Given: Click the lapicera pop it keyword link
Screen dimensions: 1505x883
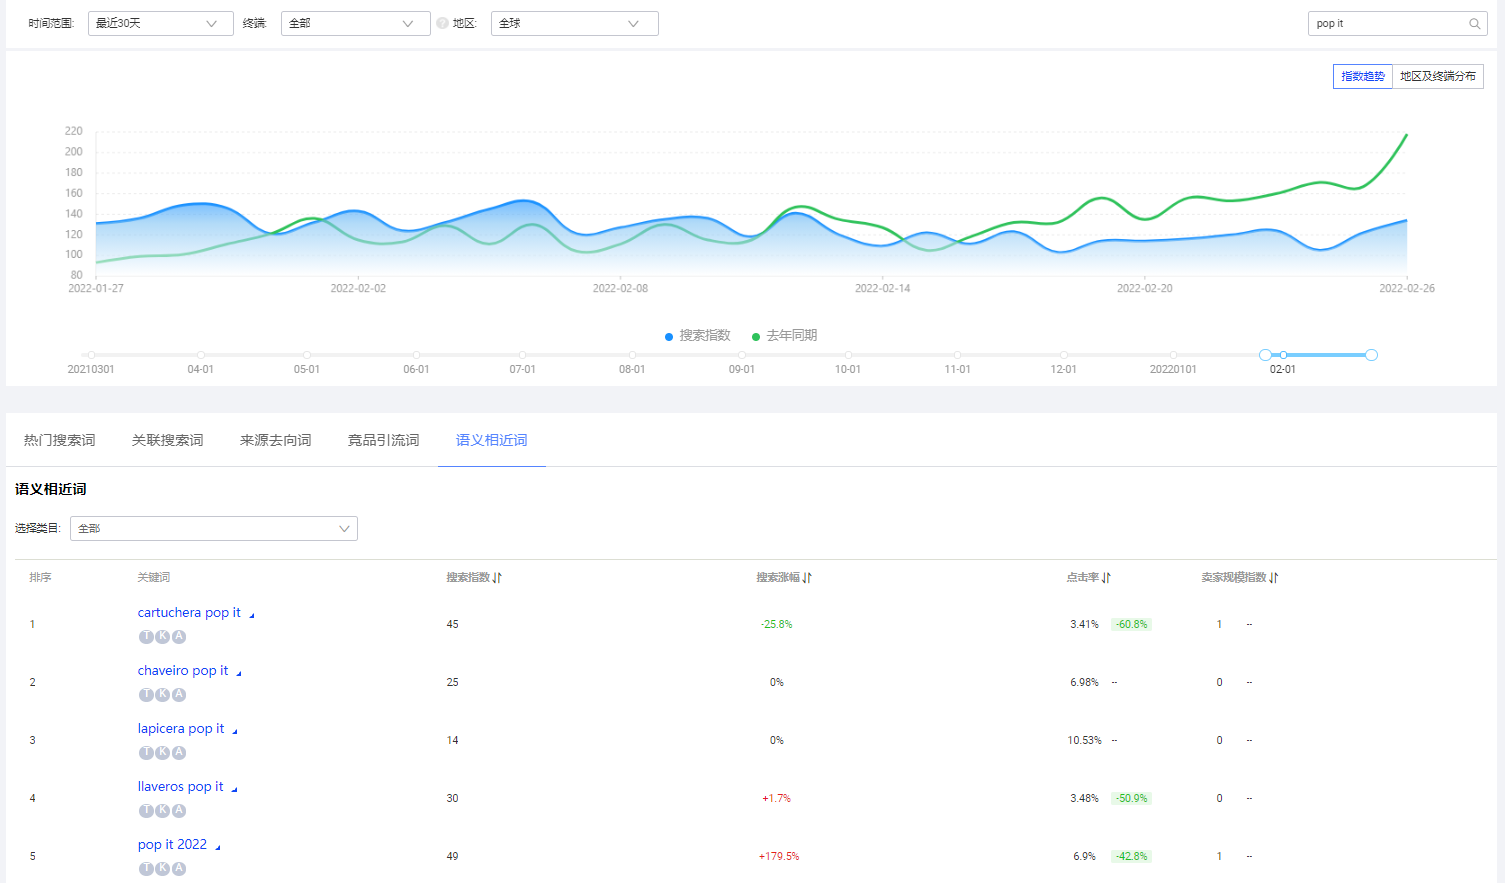Looking at the screenshot, I should click(181, 729).
